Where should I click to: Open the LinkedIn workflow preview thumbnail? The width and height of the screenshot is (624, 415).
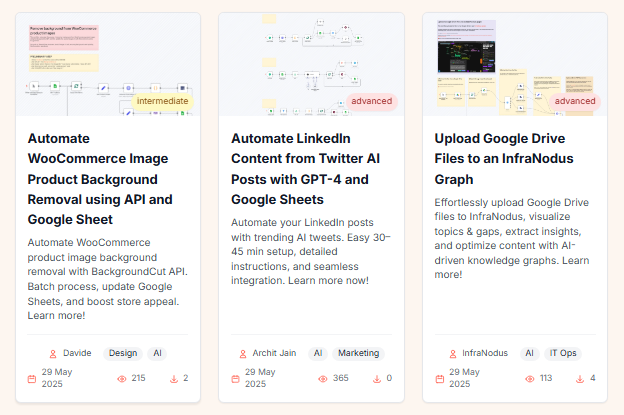(312, 64)
